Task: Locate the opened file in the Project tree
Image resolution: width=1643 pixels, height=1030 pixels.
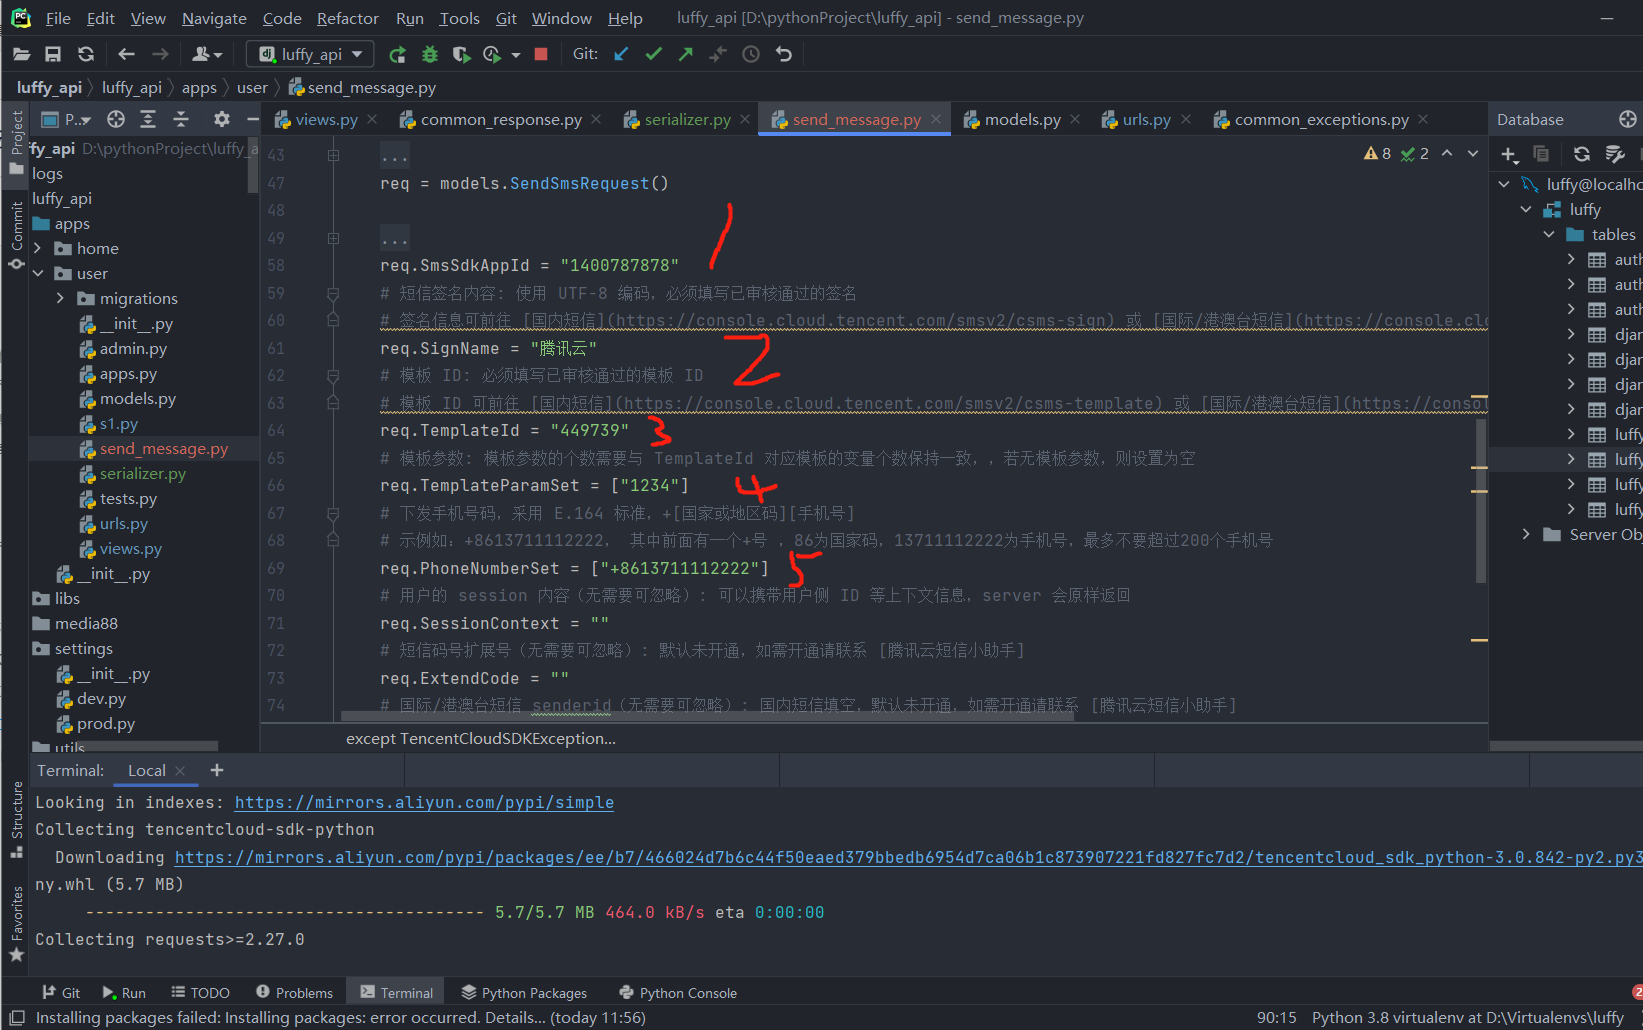Action: (x=116, y=120)
